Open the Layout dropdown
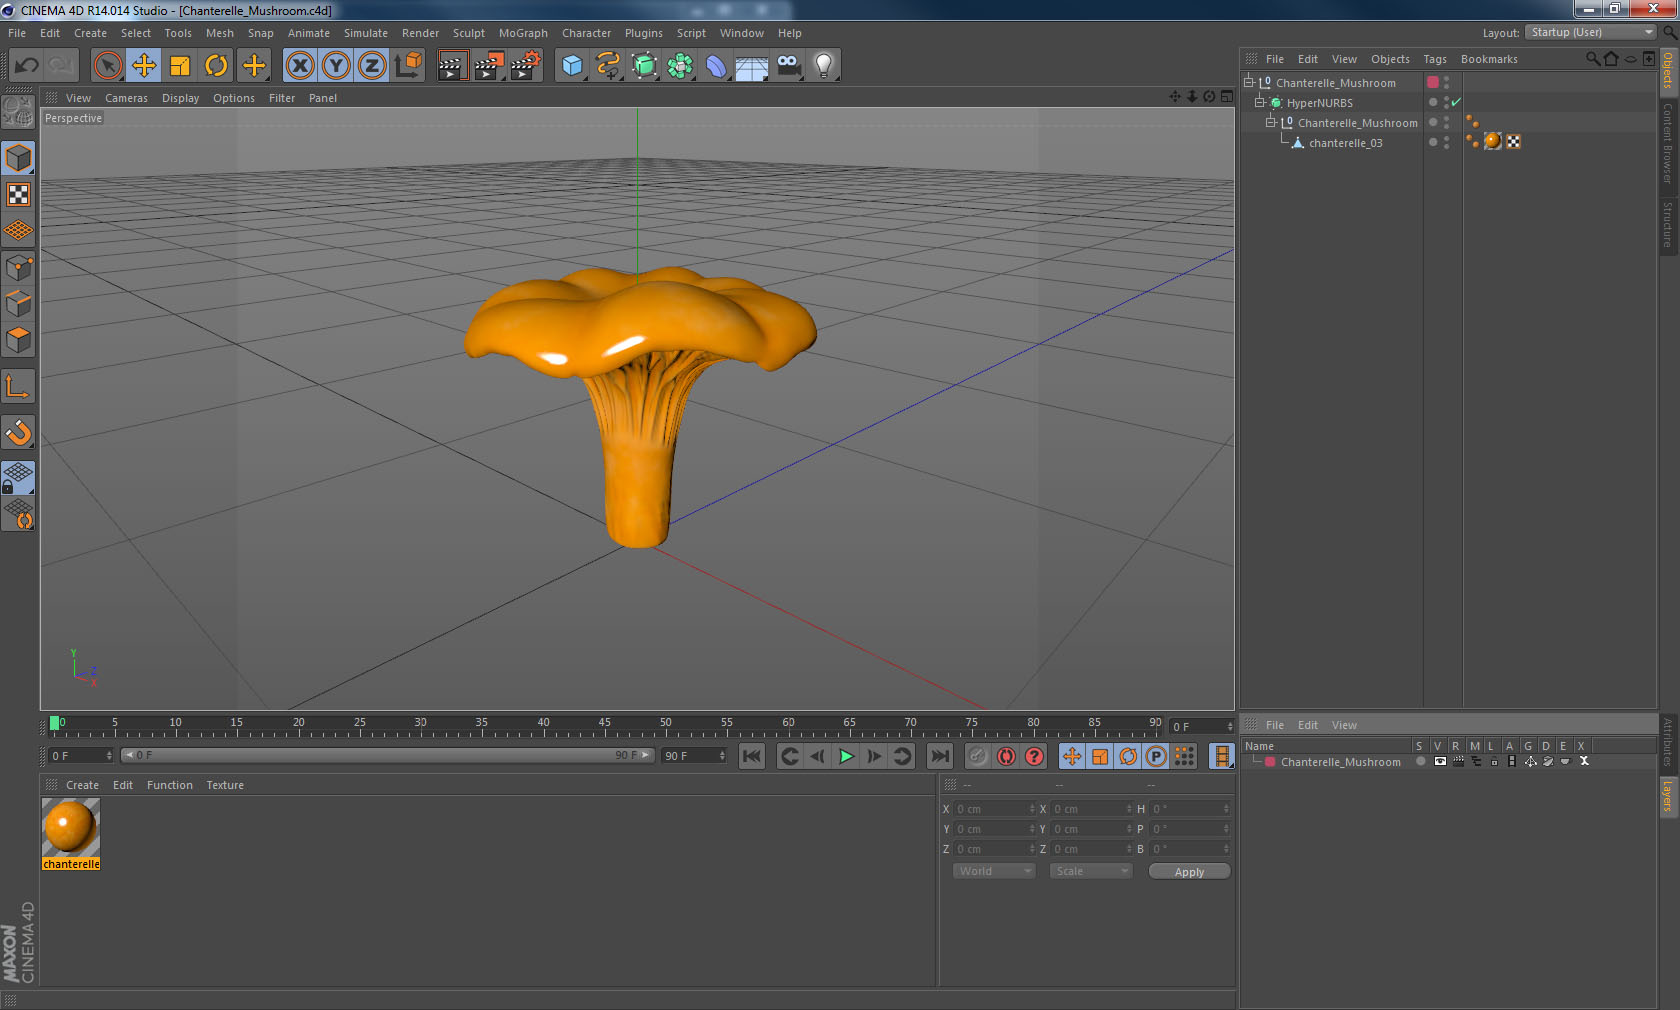Image resolution: width=1680 pixels, height=1010 pixels. coord(1591,33)
